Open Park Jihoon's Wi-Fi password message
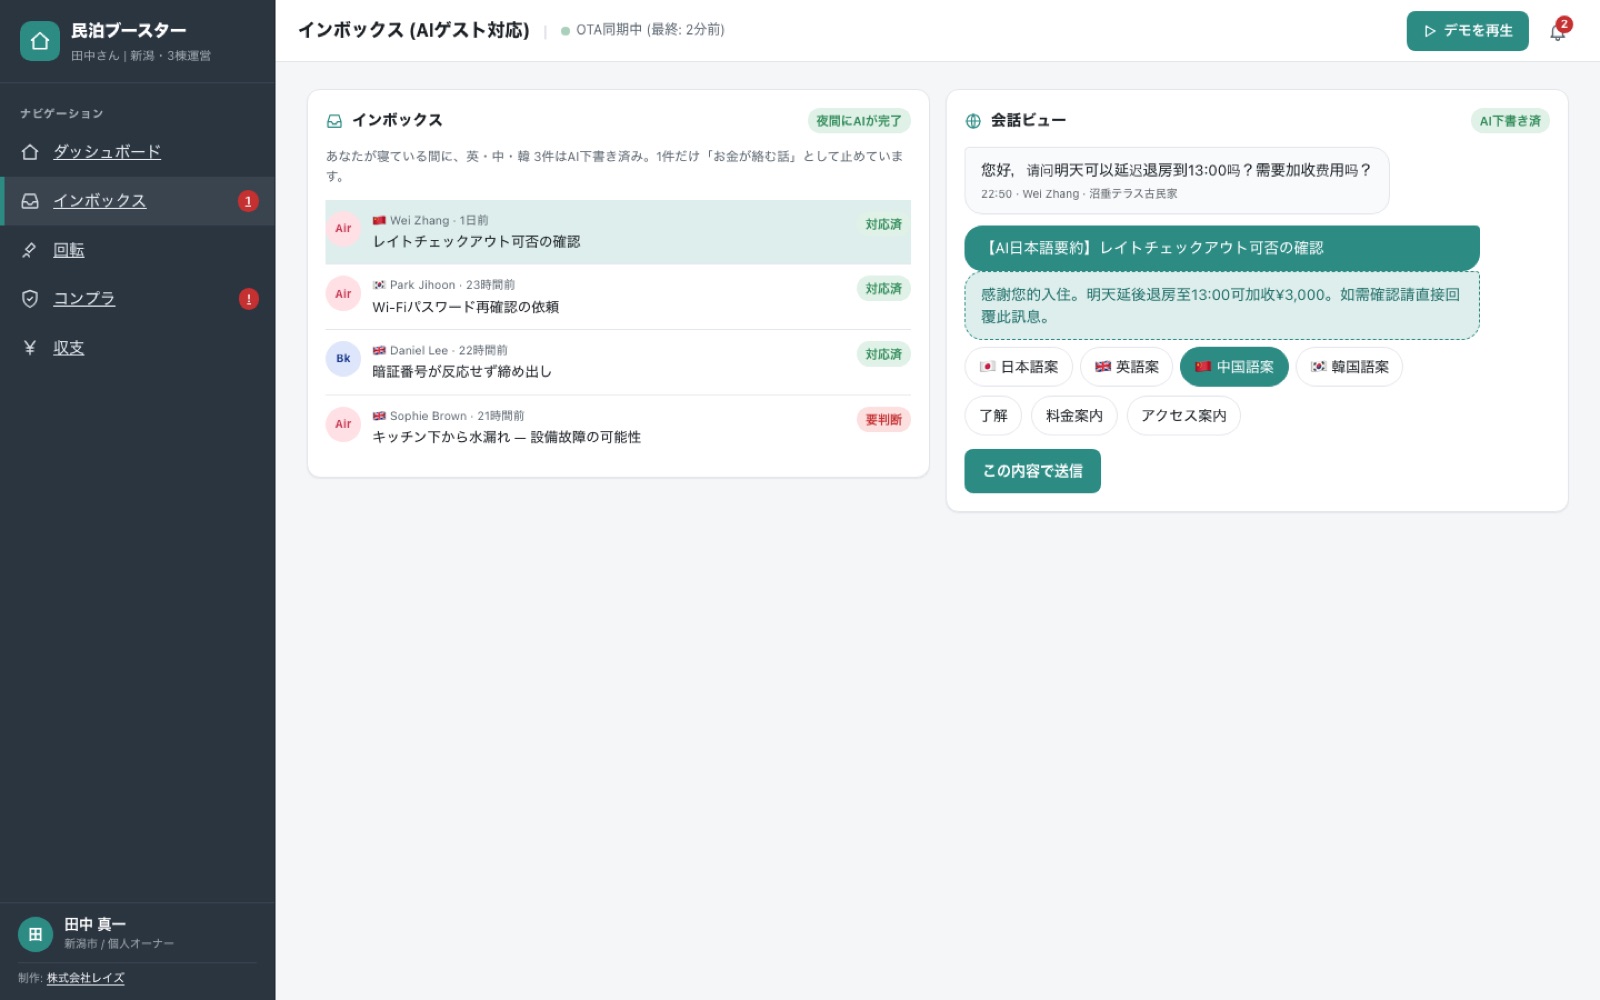This screenshot has height=1000, width=1600. click(x=618, y=297)
